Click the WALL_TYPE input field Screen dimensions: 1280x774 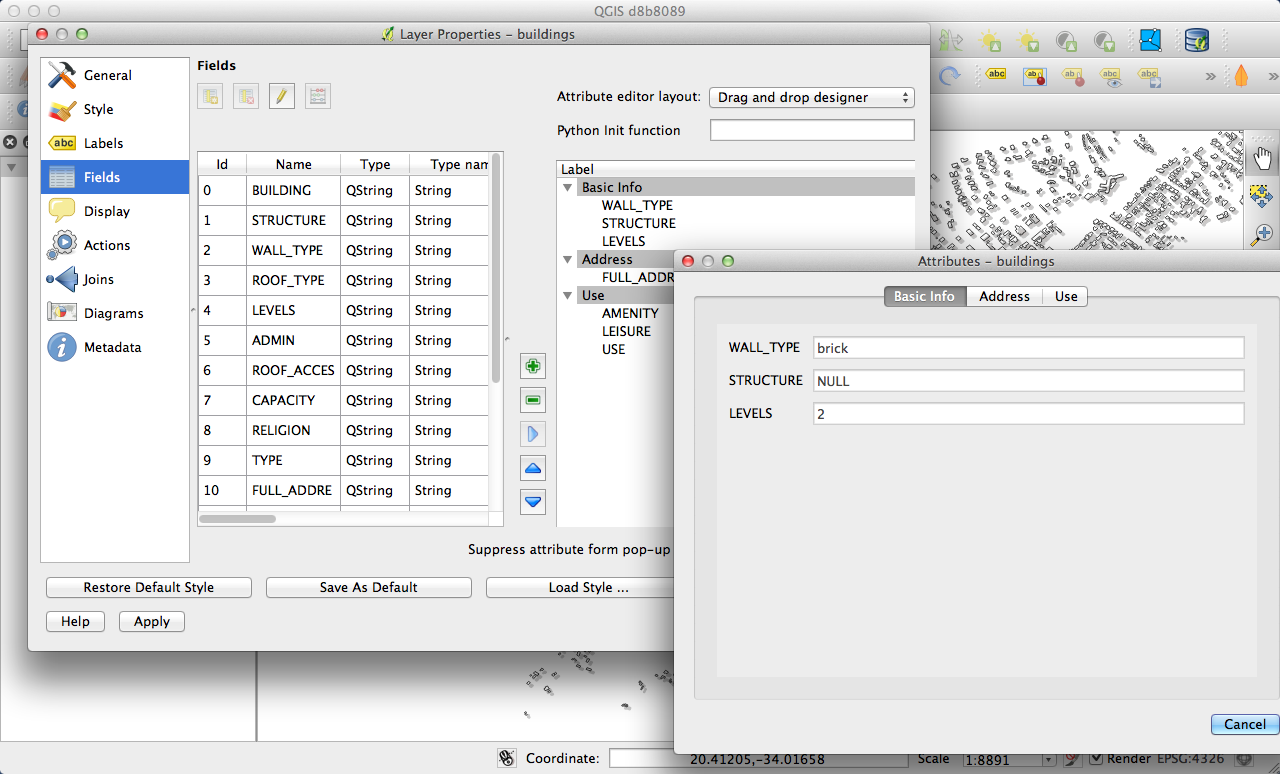point(1028,348)
